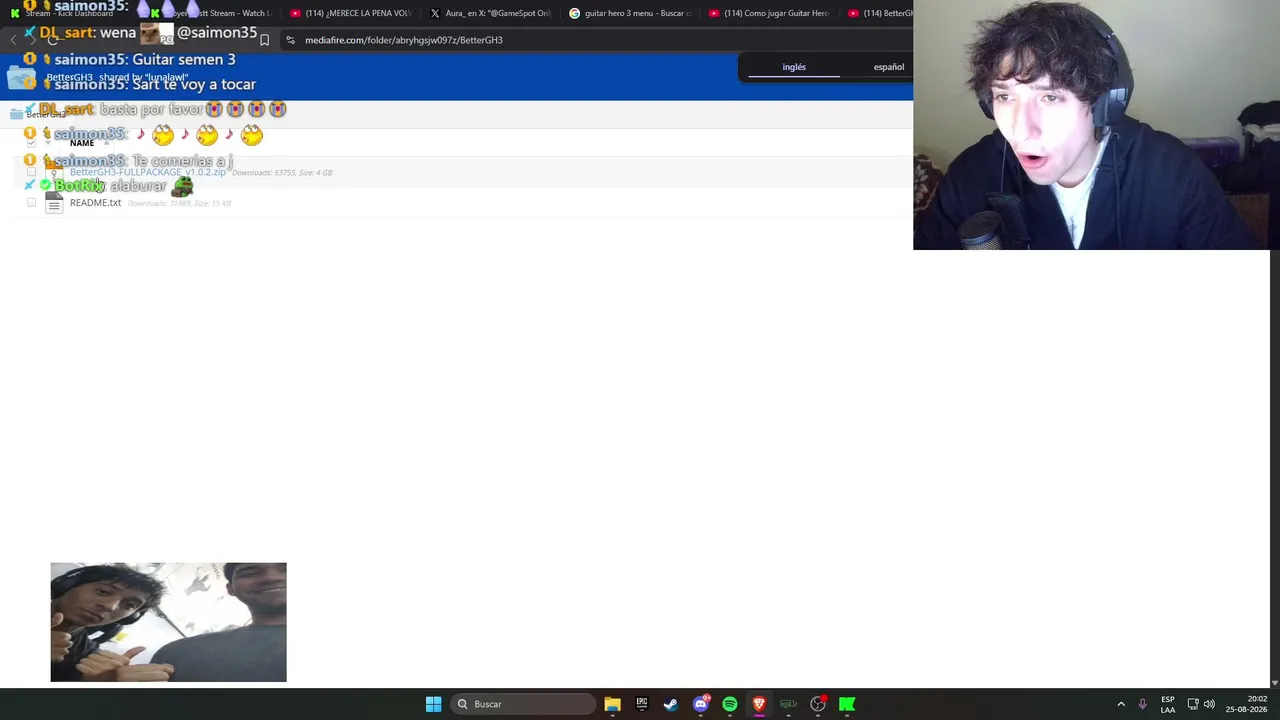The image size is (1280, 720).
Task: Click the streamer webcam overlay
Action: (1096, 125)
